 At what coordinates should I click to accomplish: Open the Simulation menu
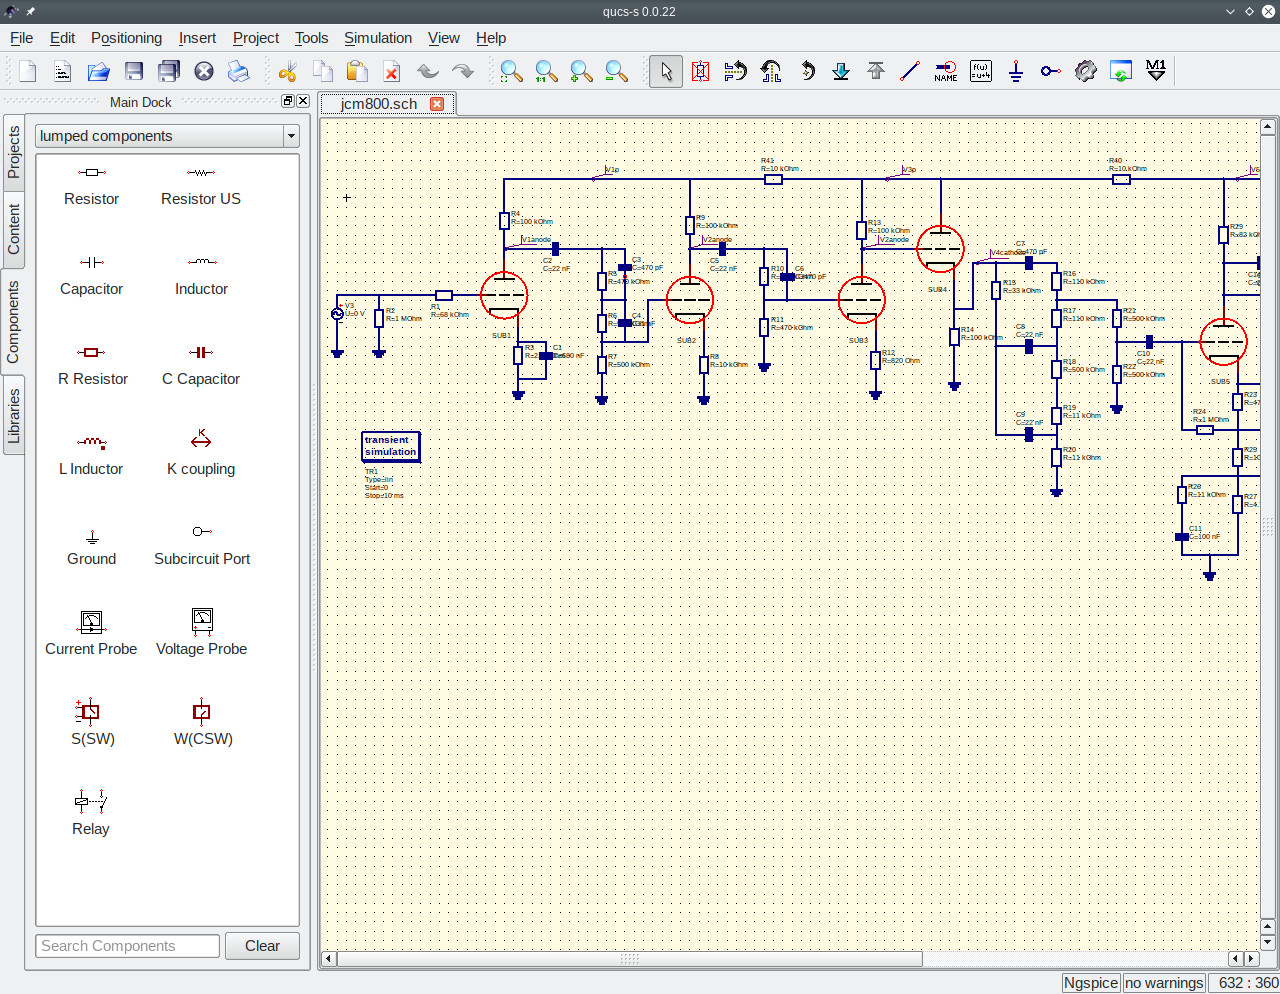pos(378,38)
